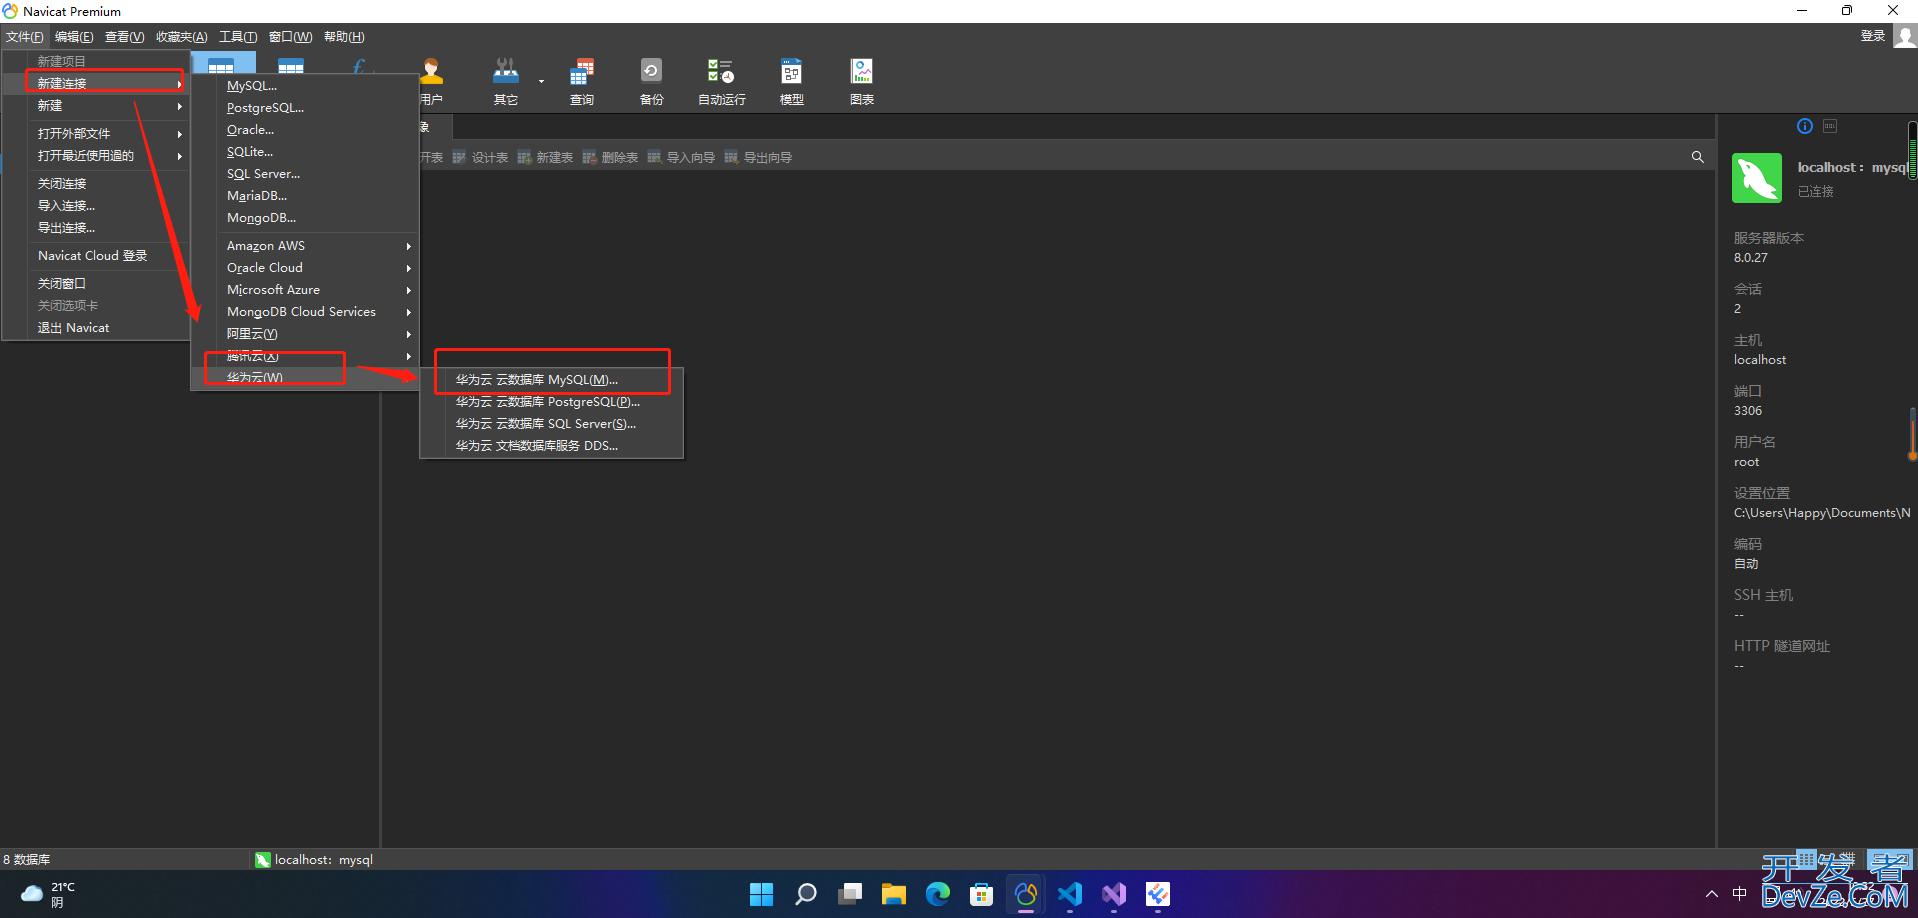Open the 其它 (Others) toolbar icon

coord(506,81)
